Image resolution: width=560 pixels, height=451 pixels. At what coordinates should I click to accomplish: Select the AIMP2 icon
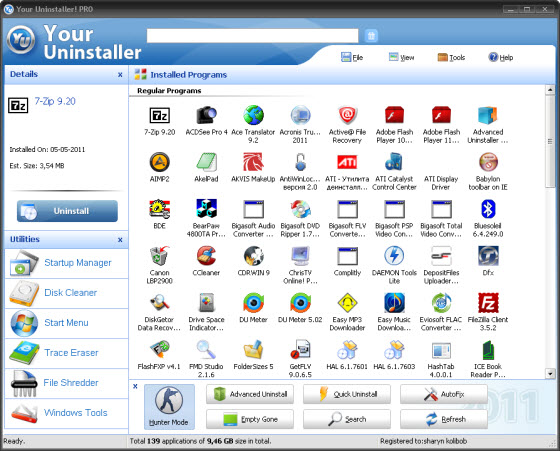click(159, 162)
